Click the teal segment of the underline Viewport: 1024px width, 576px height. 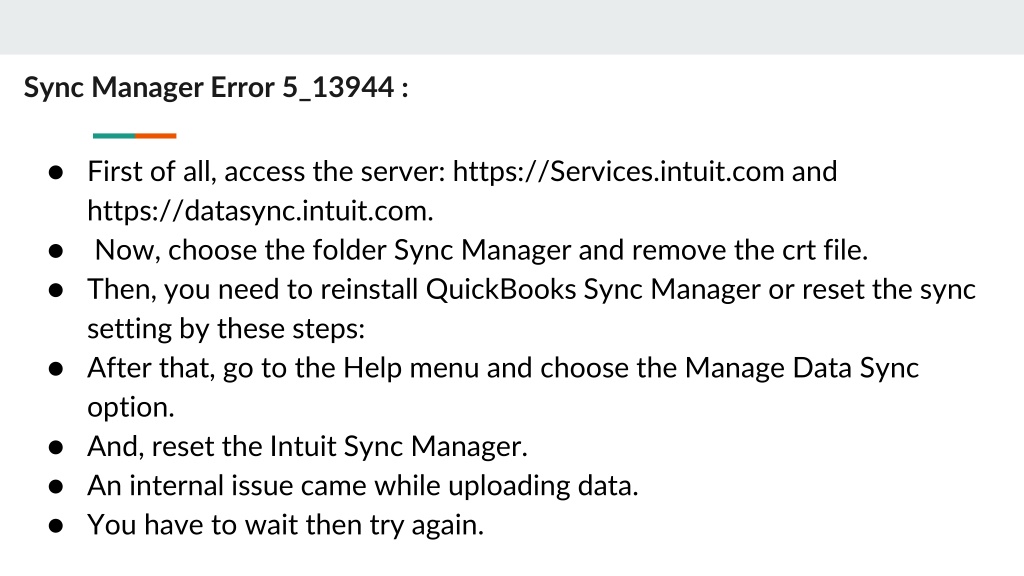pos(114,136)
